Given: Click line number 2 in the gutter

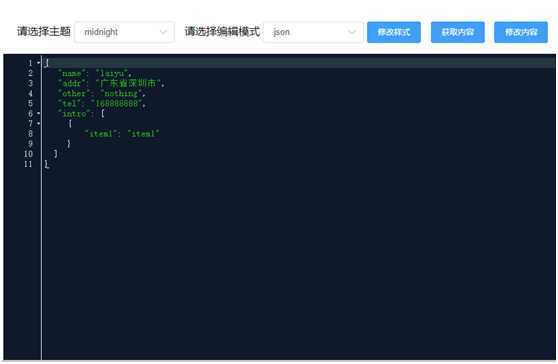Looking at the screenshot, I should click(x=30, y=73).
